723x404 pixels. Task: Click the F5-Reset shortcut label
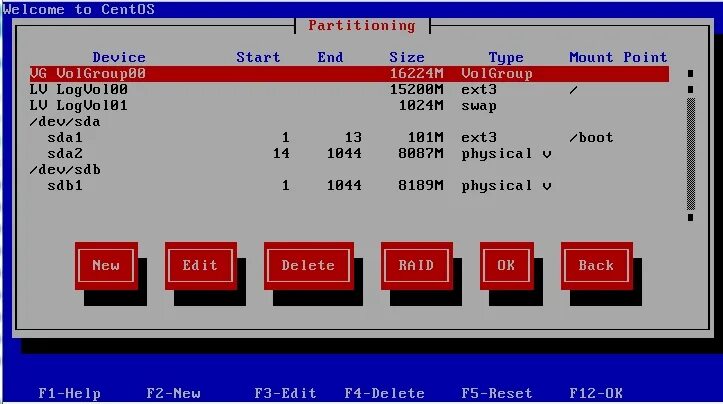(x=497, y=393)
